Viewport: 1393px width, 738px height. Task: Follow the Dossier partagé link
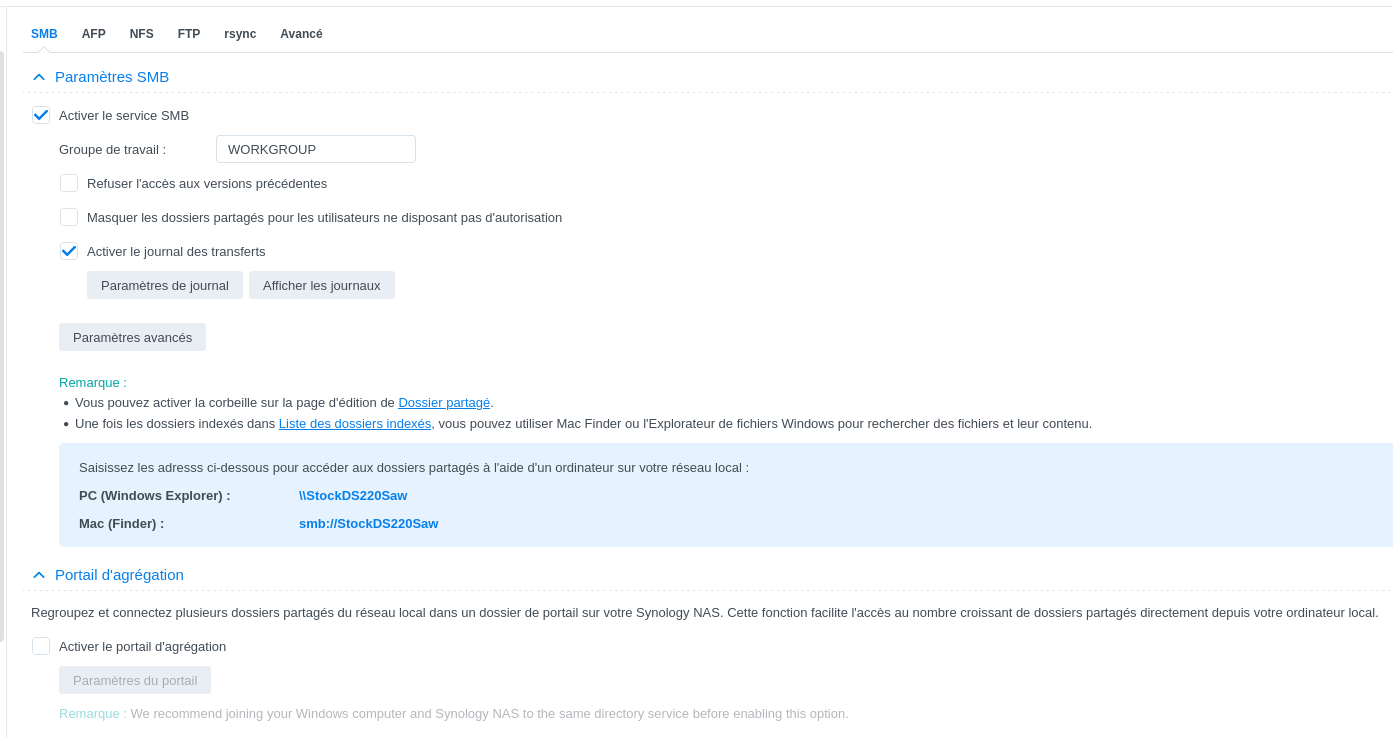[444, 403]
